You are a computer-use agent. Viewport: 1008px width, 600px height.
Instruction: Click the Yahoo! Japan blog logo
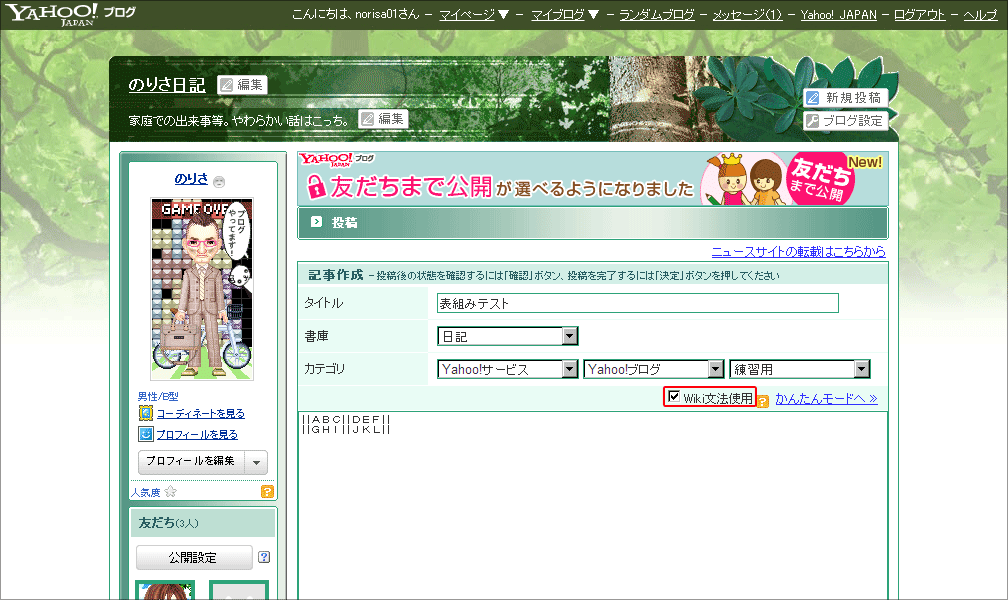pos(71,14)
